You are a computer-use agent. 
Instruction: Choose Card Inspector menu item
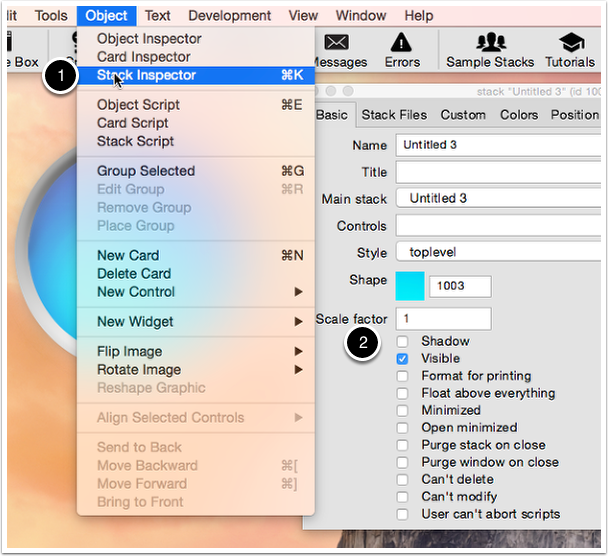coord(196,57)
